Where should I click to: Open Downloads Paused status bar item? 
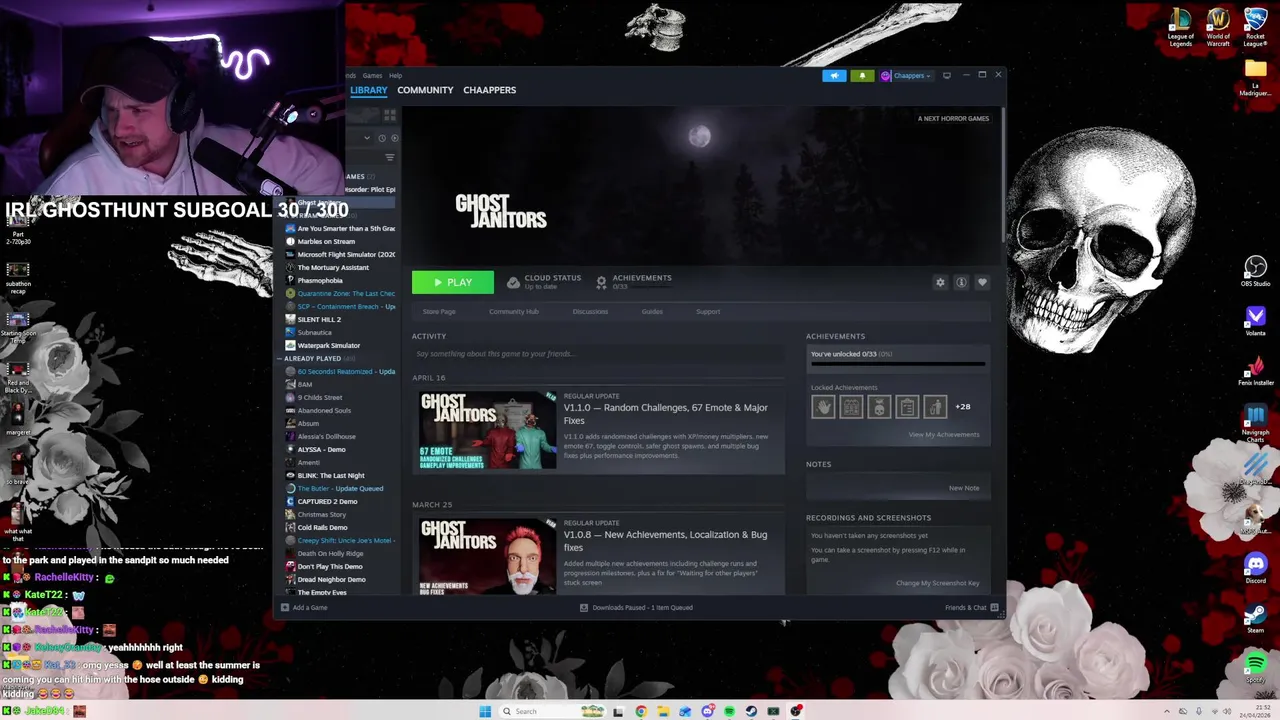[636, 607]
